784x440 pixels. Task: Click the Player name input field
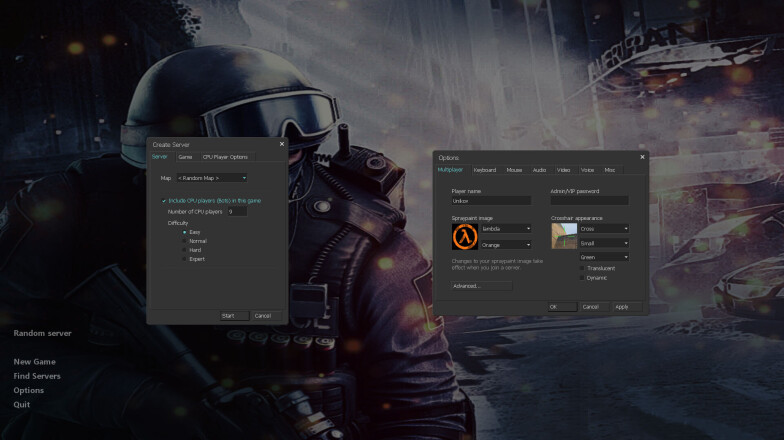[x=491, y=201]
